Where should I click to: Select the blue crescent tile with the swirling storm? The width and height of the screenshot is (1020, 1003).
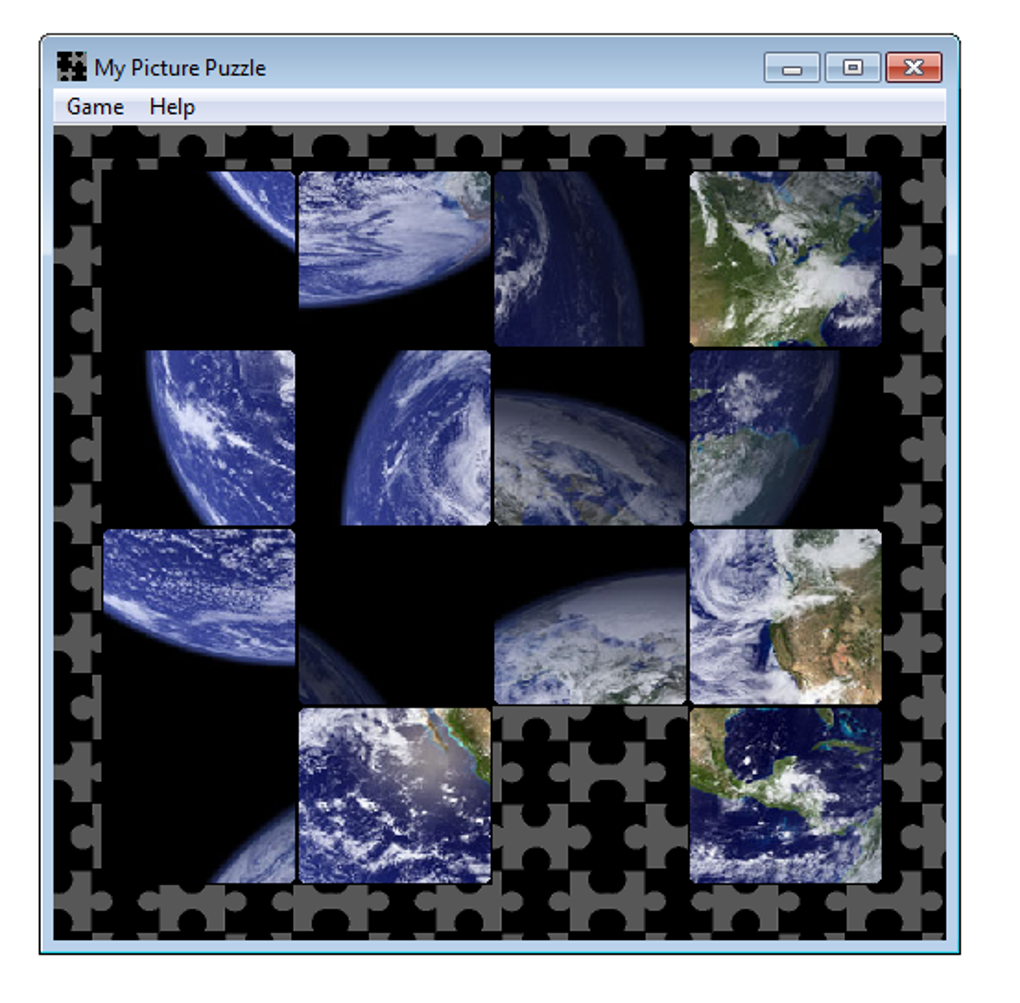pyautogui.click(x=394, y=437)
